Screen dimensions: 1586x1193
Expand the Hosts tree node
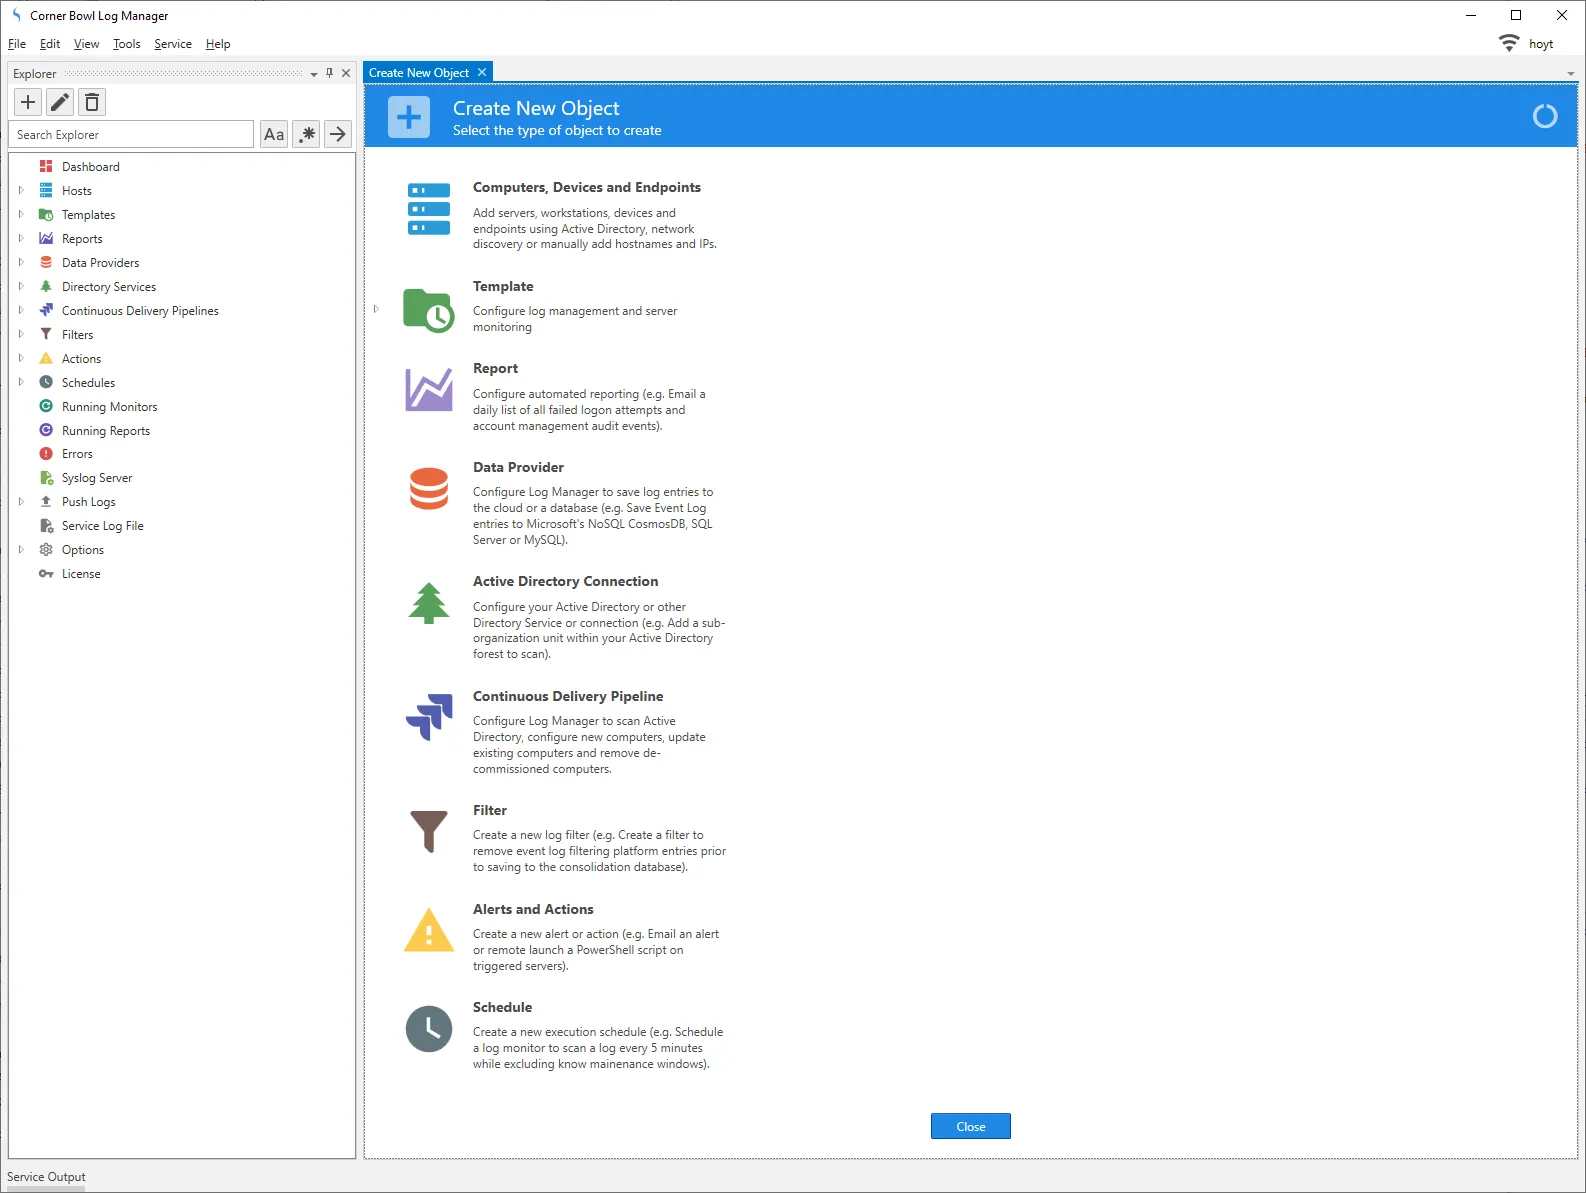pos(21,190)
